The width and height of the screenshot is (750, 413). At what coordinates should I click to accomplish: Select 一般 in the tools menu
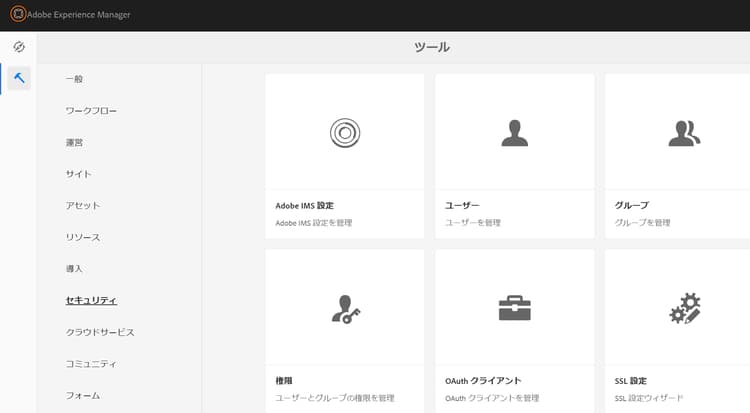pos(74,79)
